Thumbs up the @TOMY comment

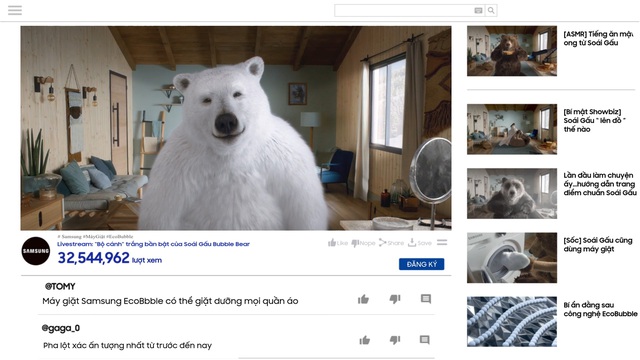pos(363,299)
